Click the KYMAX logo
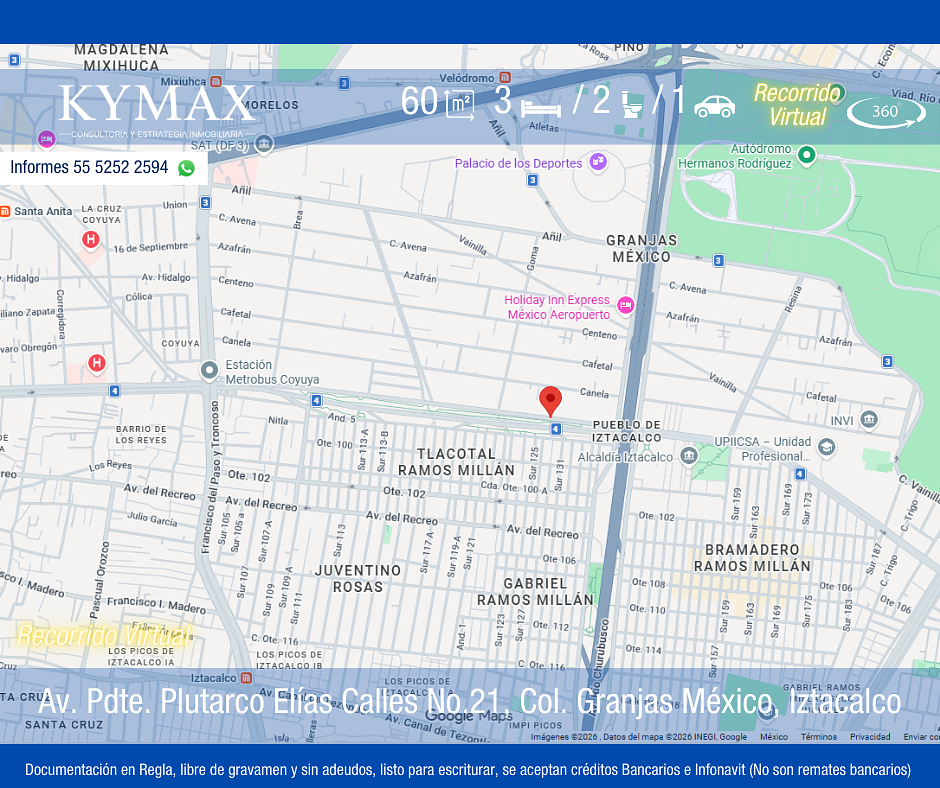This screenshot has width=940, height=788. tap(157, 110)
